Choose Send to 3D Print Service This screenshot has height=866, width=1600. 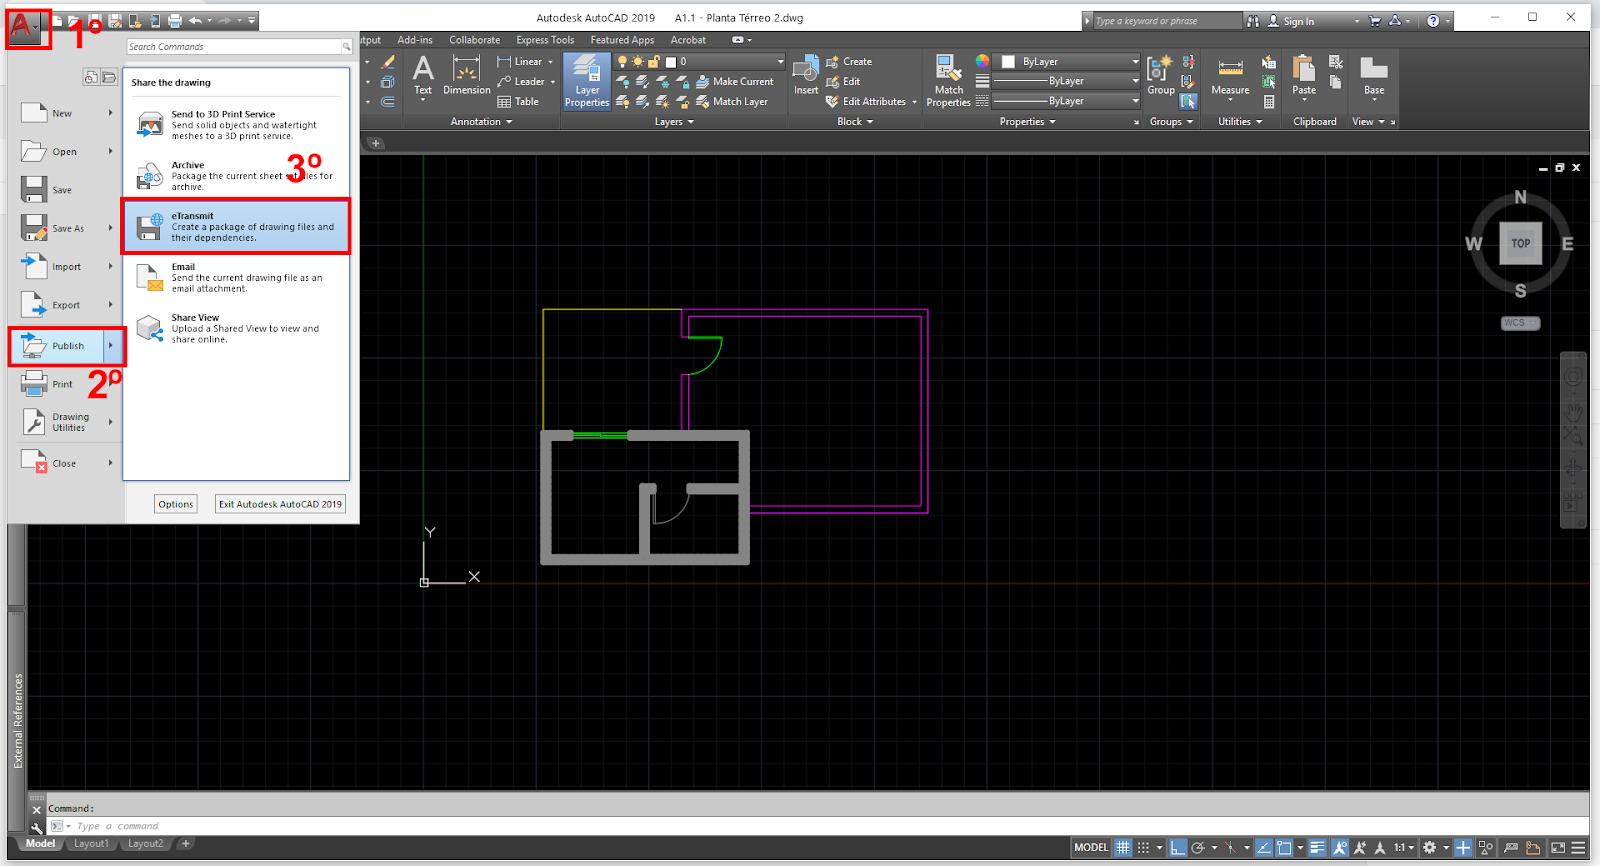click(x=236, y=125)
